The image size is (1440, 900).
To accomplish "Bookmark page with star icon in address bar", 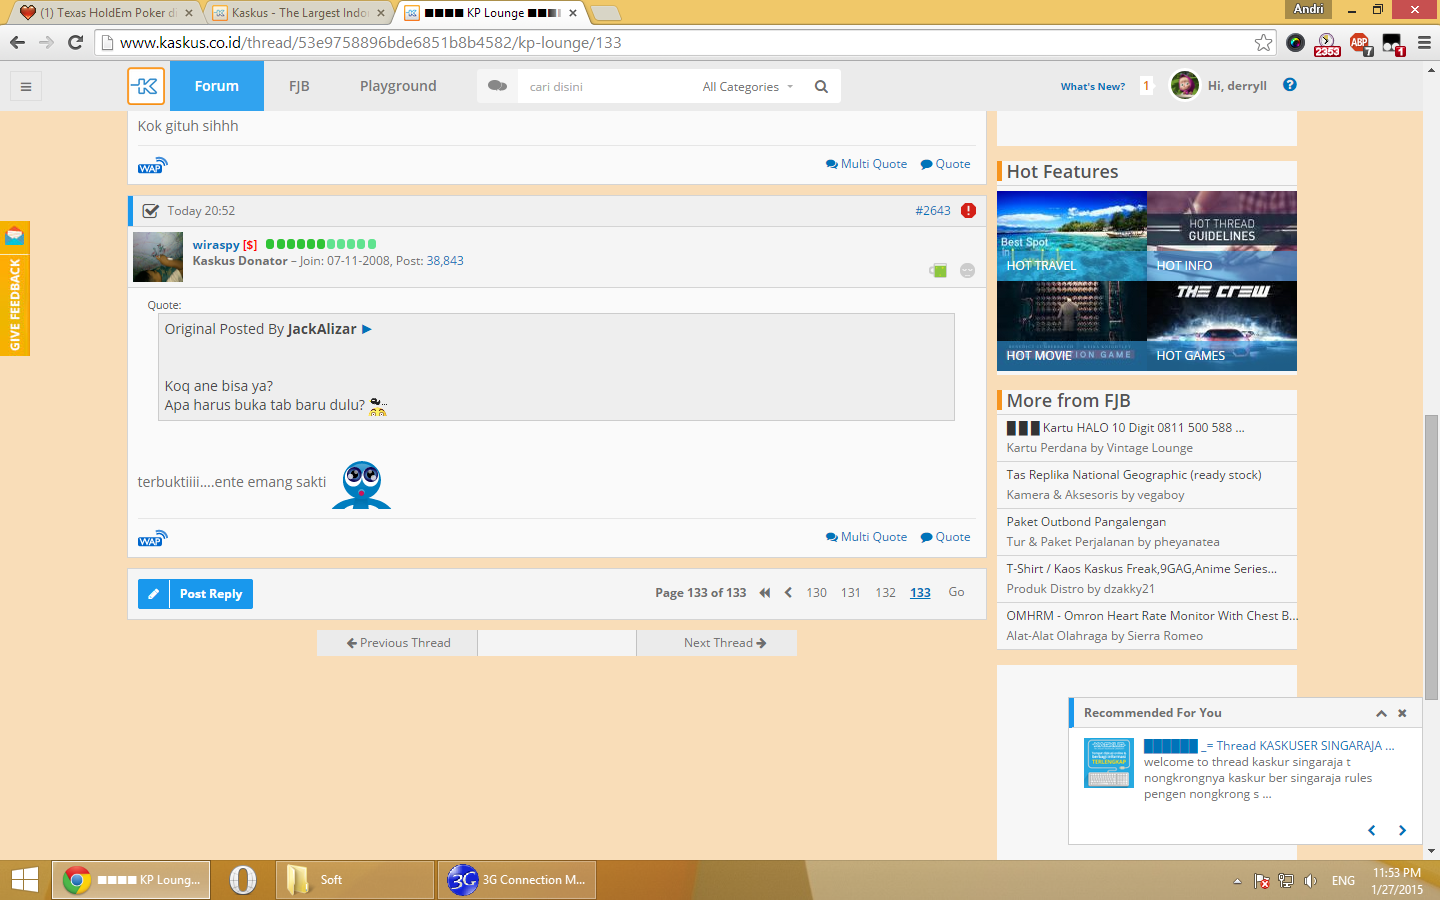I will tap(1264, 42).
